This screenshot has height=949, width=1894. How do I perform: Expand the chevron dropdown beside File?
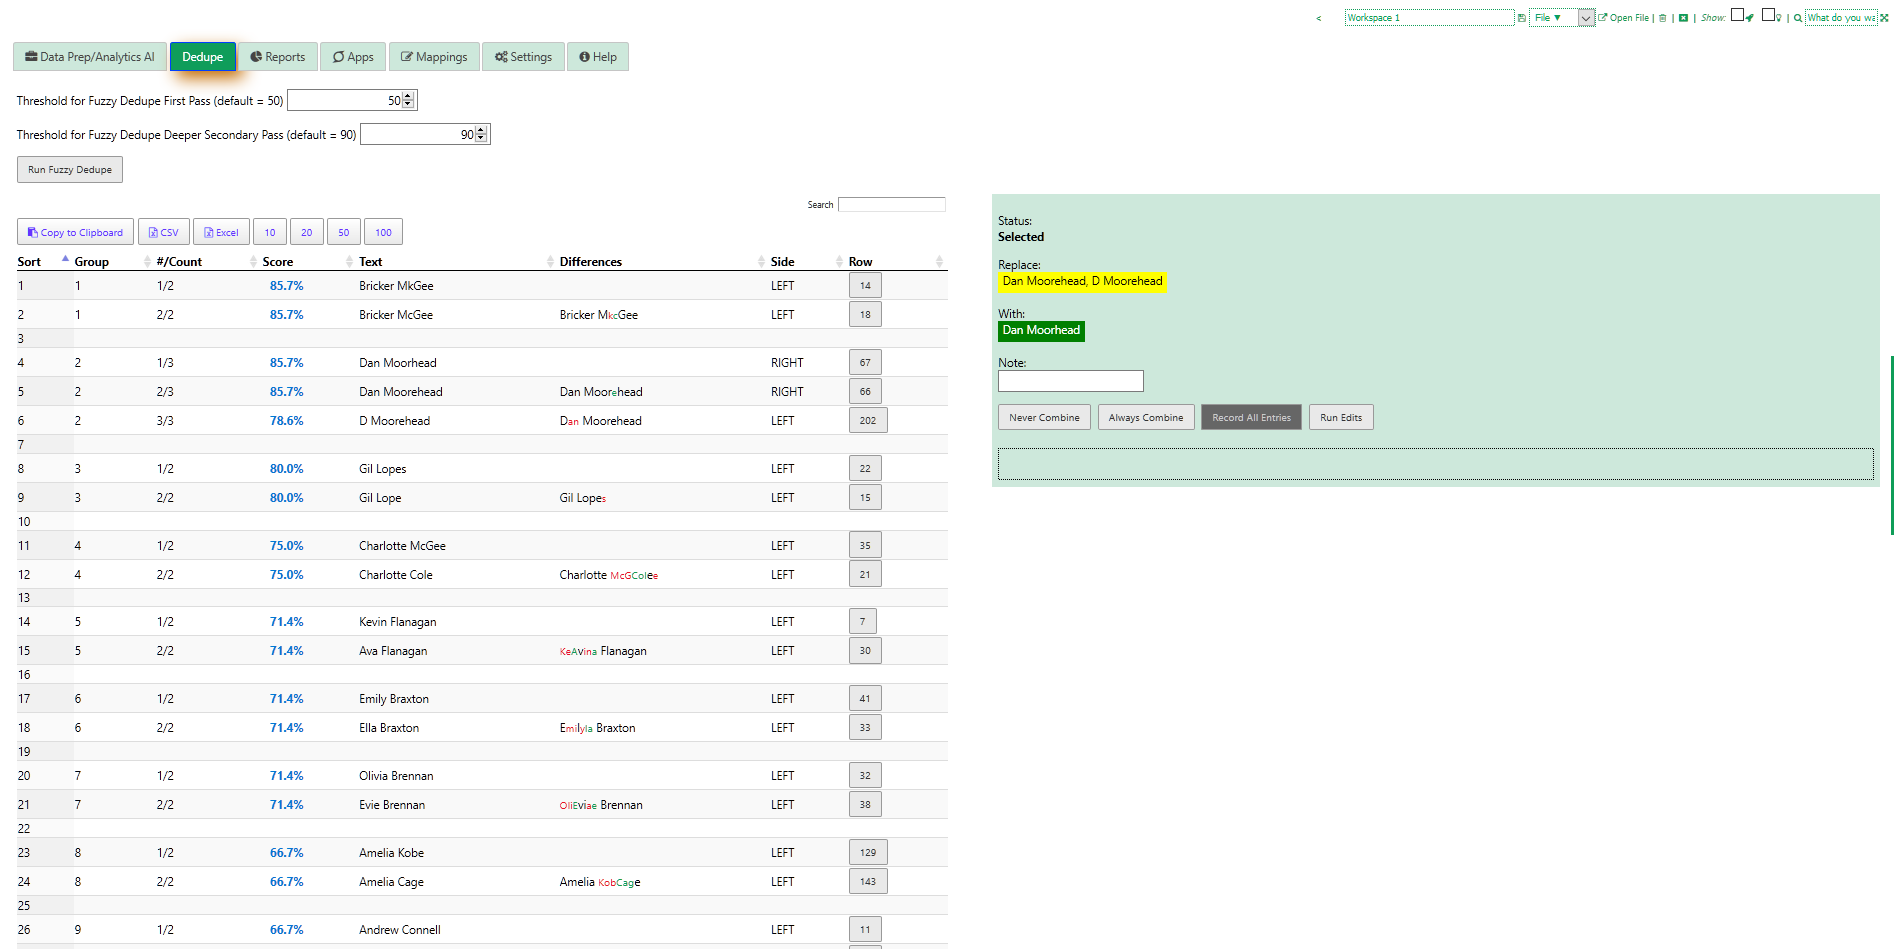(x=1585, y=17)
